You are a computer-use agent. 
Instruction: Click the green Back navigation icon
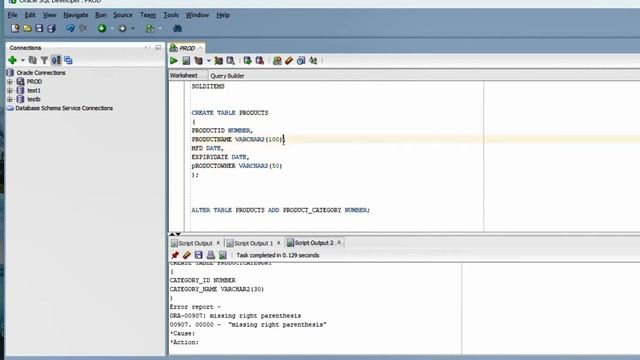point(102,28)
